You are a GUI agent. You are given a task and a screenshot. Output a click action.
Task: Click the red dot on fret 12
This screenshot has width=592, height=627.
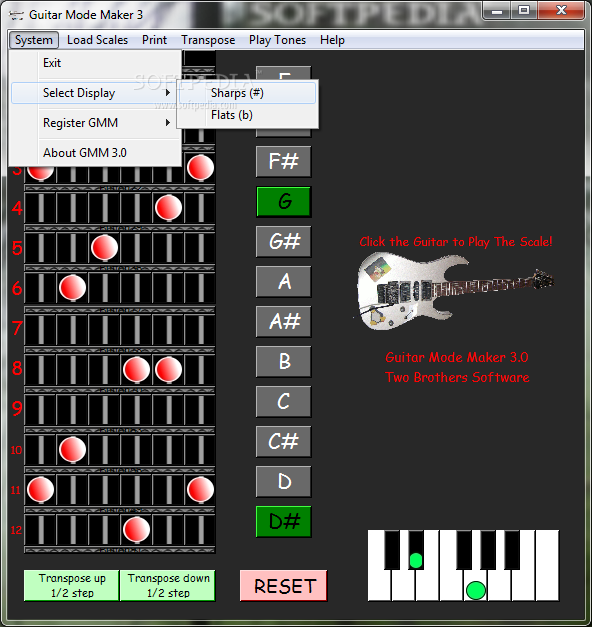coord(136,529)
